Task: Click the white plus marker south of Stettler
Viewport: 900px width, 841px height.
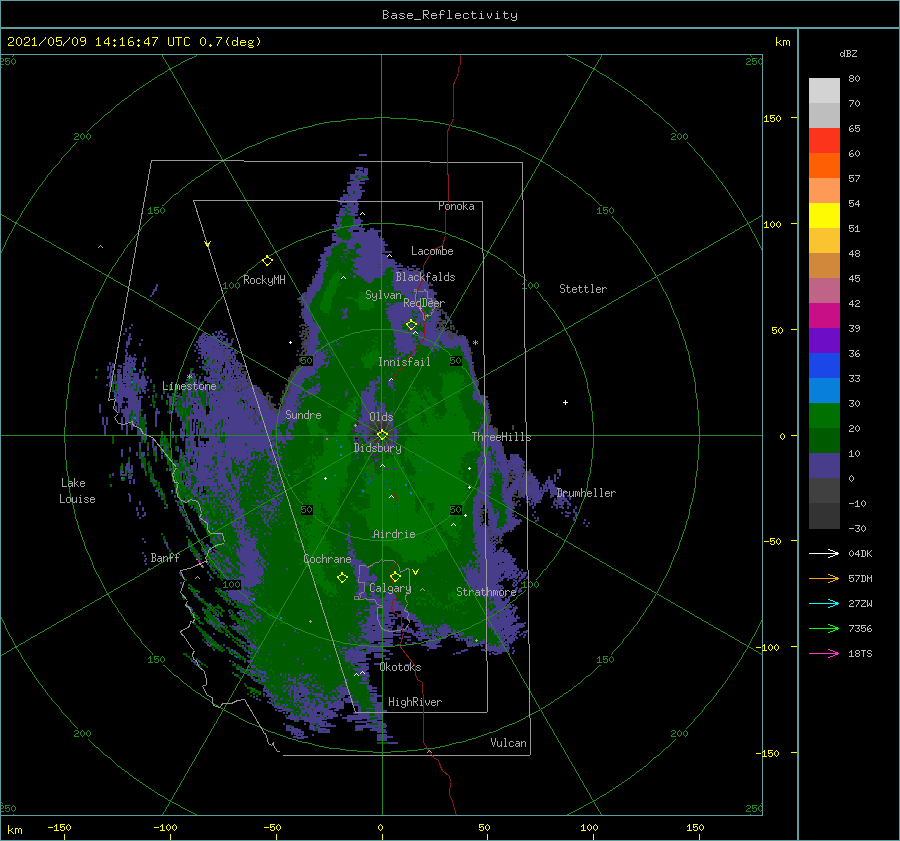Action: tap(565, 402)
